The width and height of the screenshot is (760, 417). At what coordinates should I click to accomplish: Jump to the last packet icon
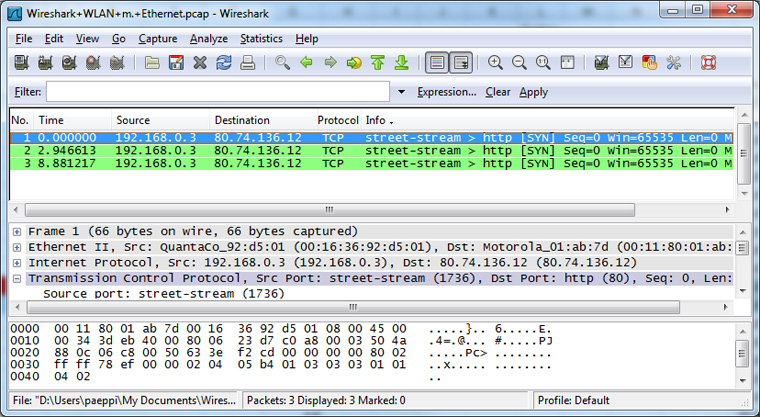click(401, 63)
